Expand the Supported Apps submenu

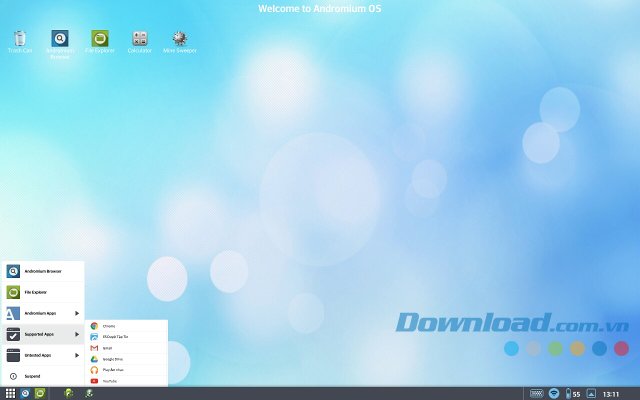(42, 334)
